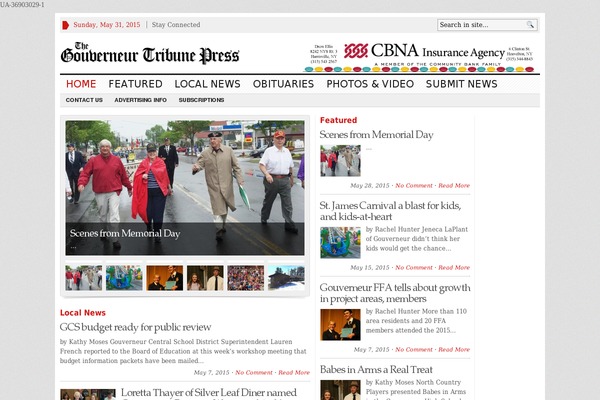Click the May 15, 2015 article date
Viewport: 600px width, 400px height.
(370, 268)
